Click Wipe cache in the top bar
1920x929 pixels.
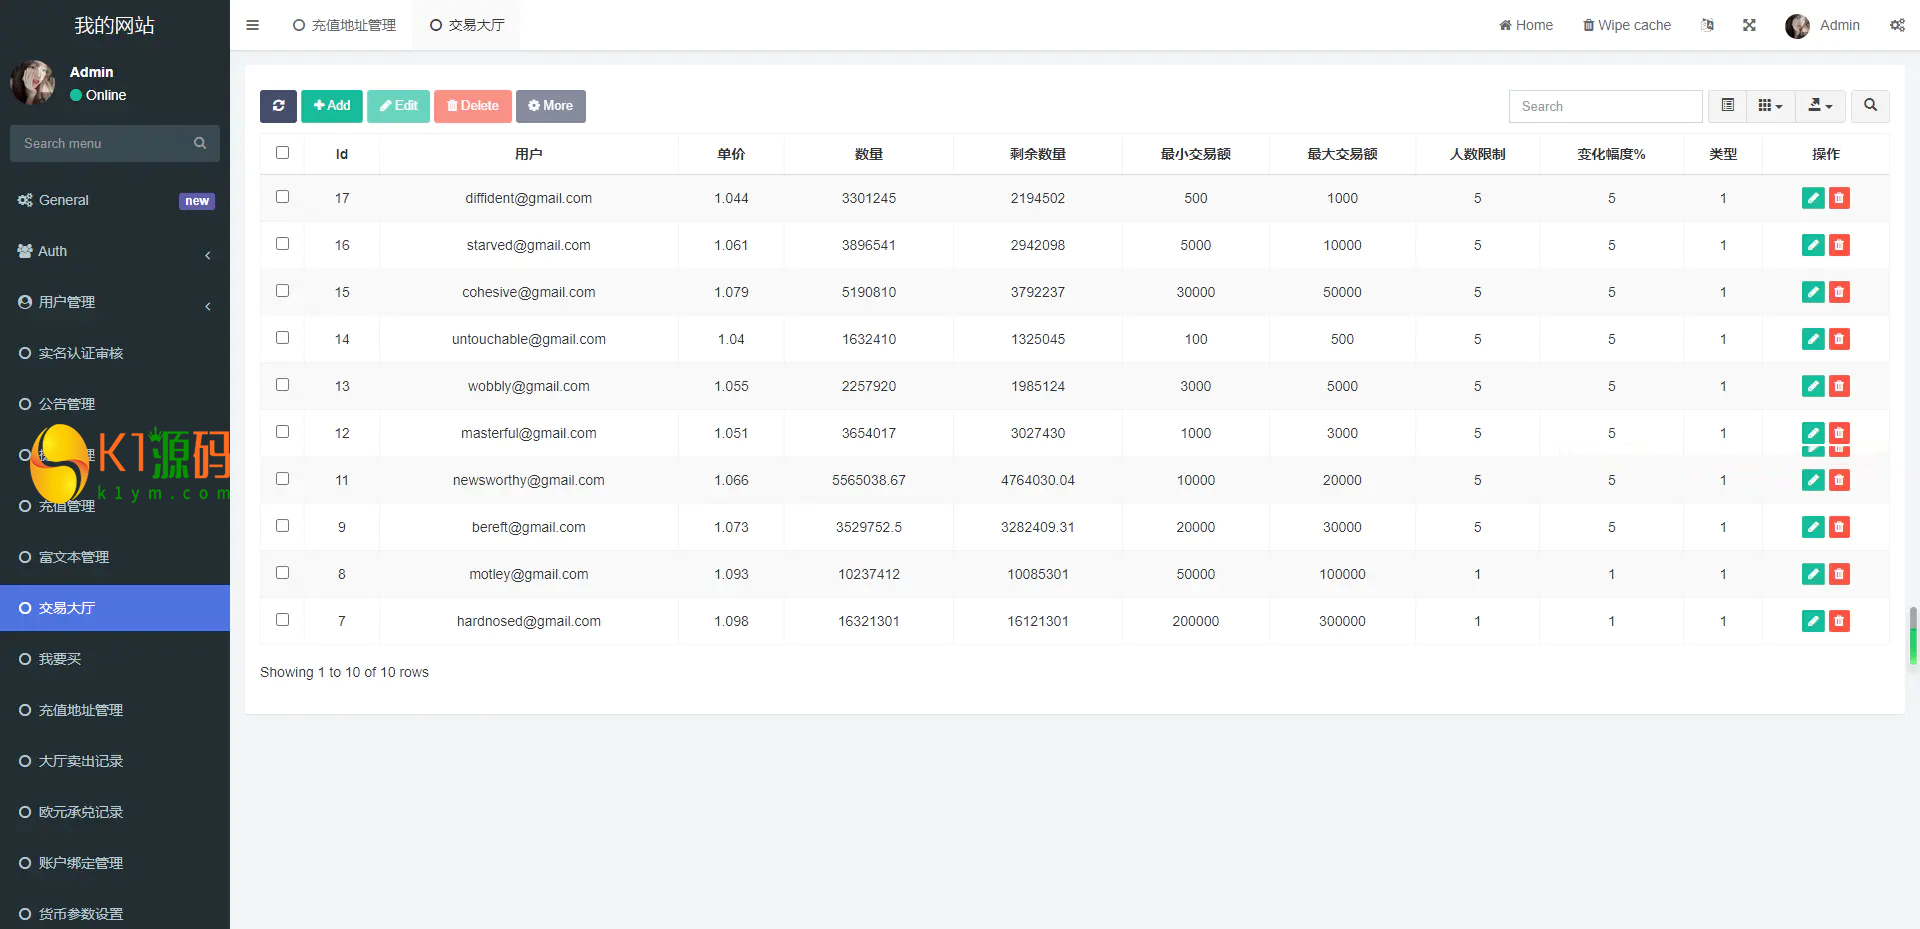click(1626, 25)
